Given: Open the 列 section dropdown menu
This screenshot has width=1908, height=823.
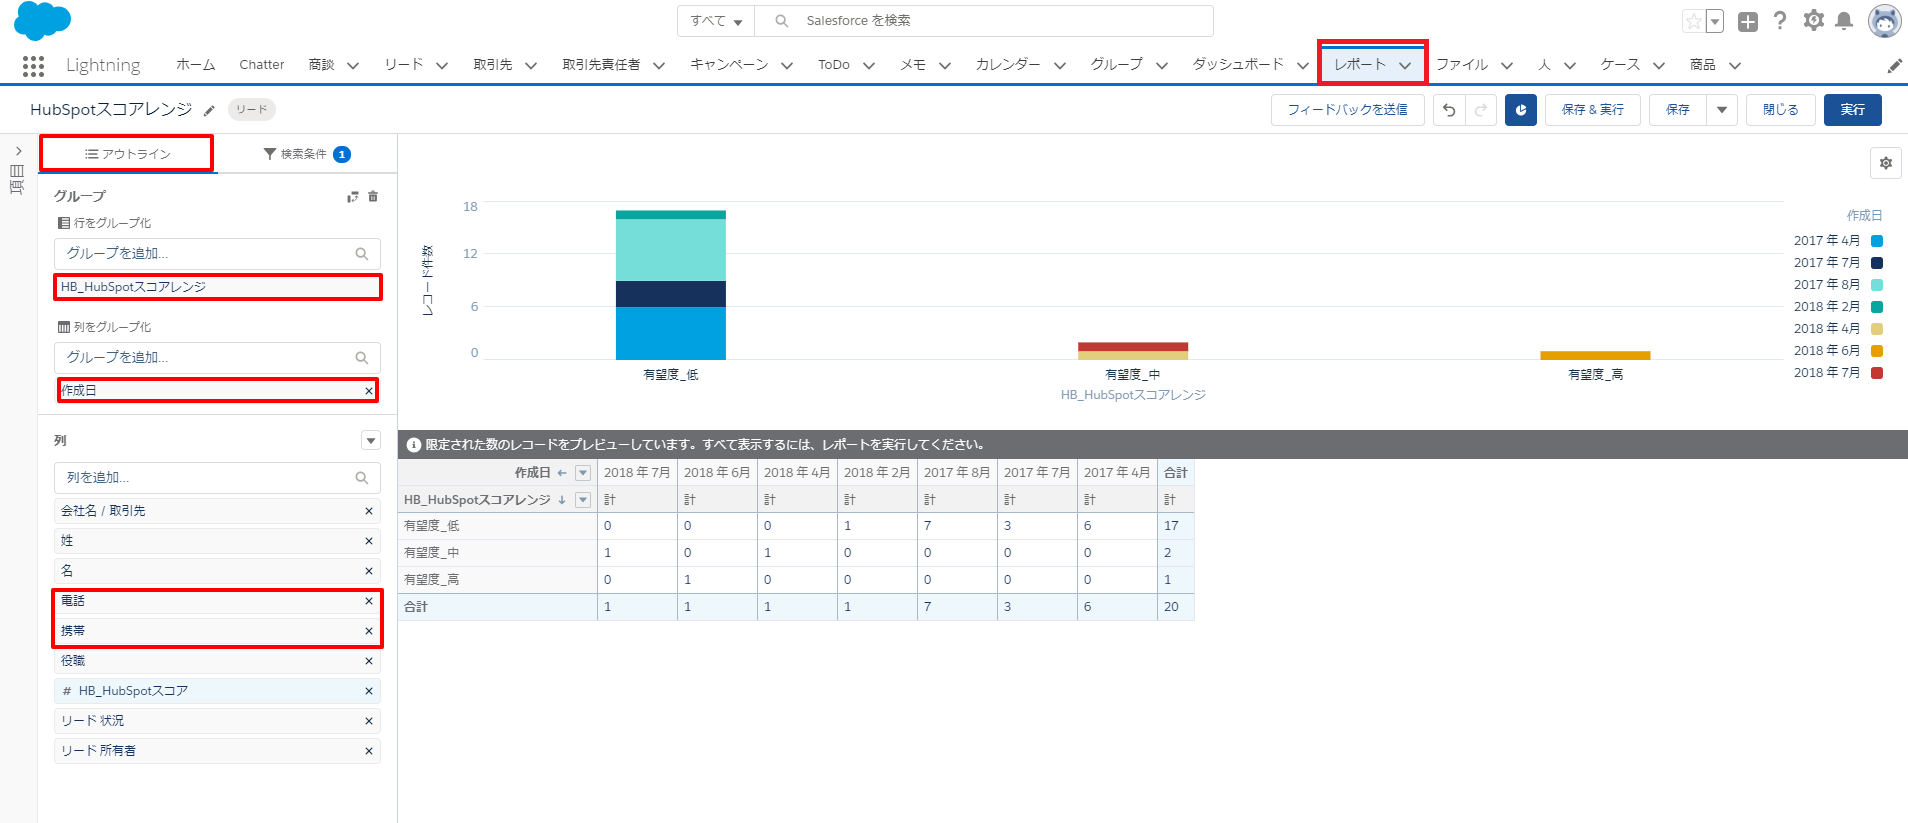Looking at the screenshot, I should [x=370, y=441].
